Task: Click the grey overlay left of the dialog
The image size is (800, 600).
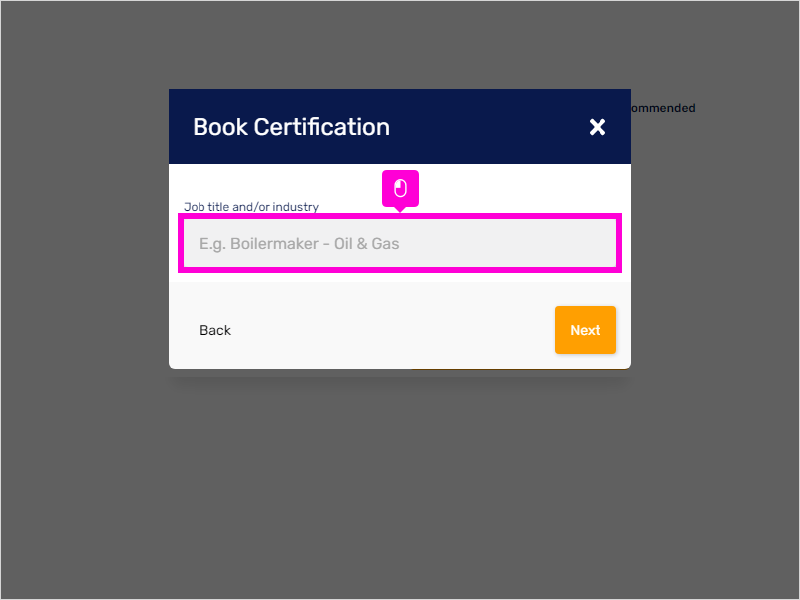Action: click(x=85, y=300)
